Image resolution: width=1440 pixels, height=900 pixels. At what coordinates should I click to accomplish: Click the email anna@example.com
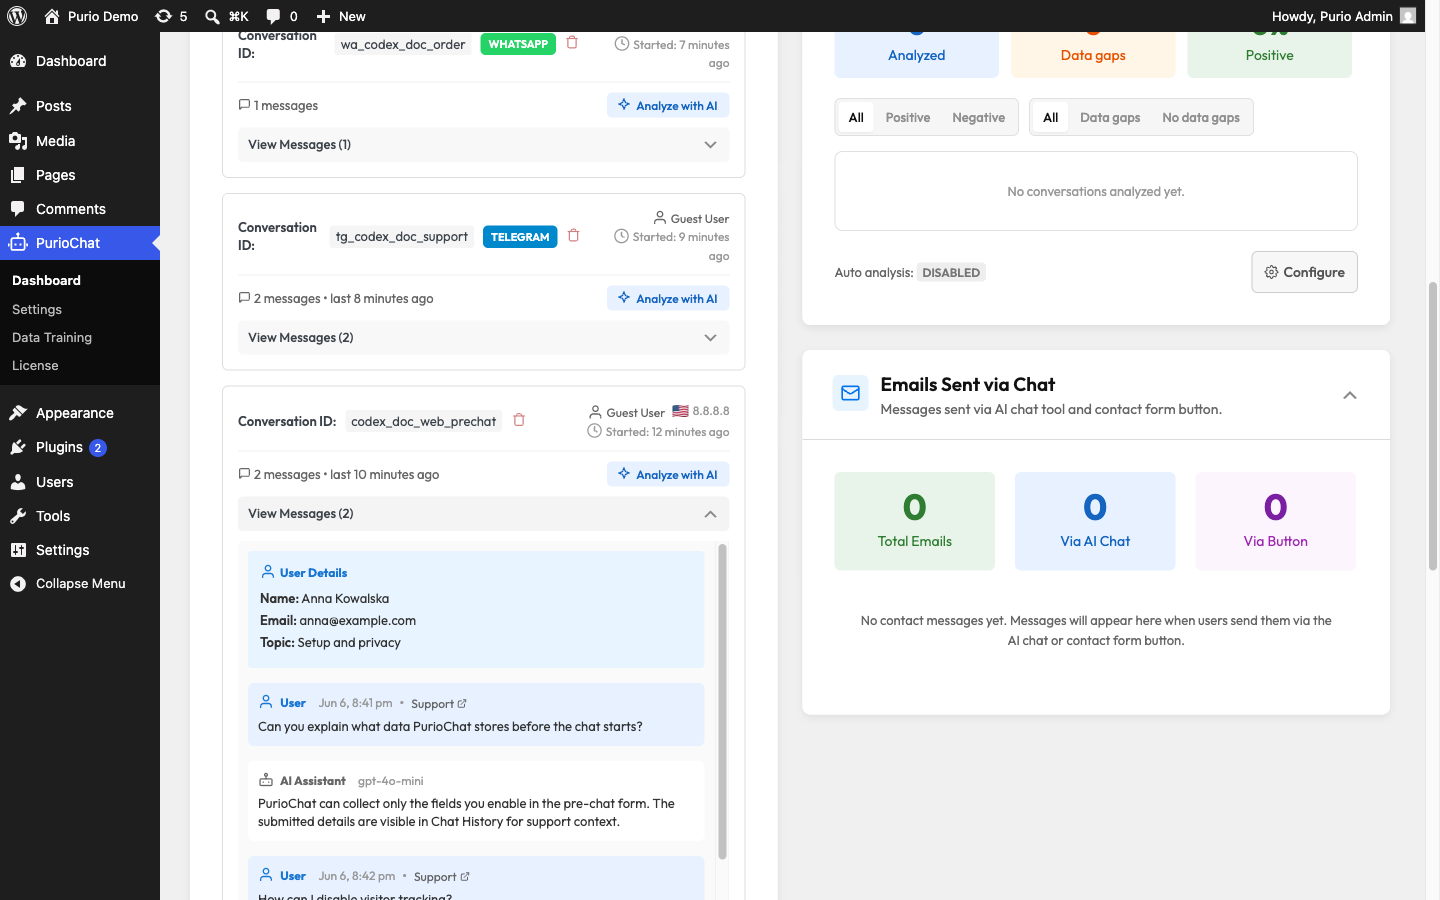[x=358, y=621]
